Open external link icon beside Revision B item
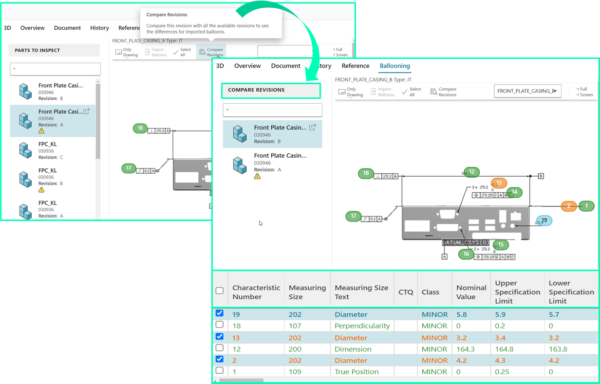Screen dimensions: 600x384 point(312,127)
